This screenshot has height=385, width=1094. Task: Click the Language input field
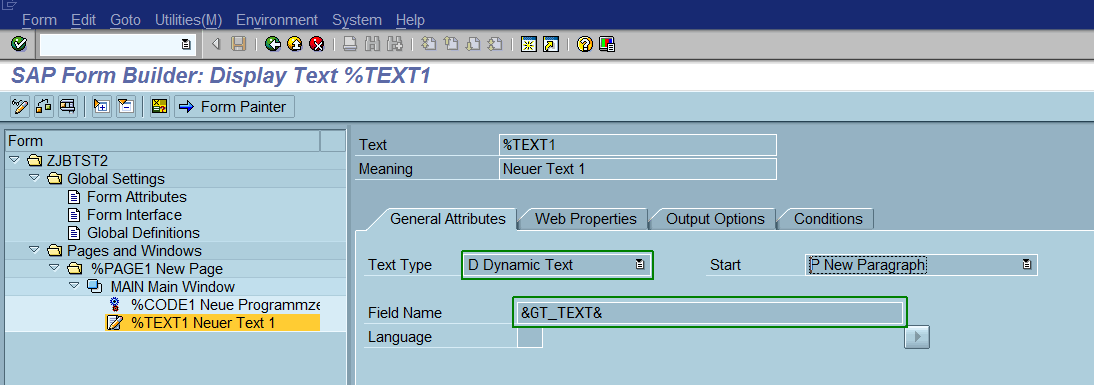pos(530,338)
